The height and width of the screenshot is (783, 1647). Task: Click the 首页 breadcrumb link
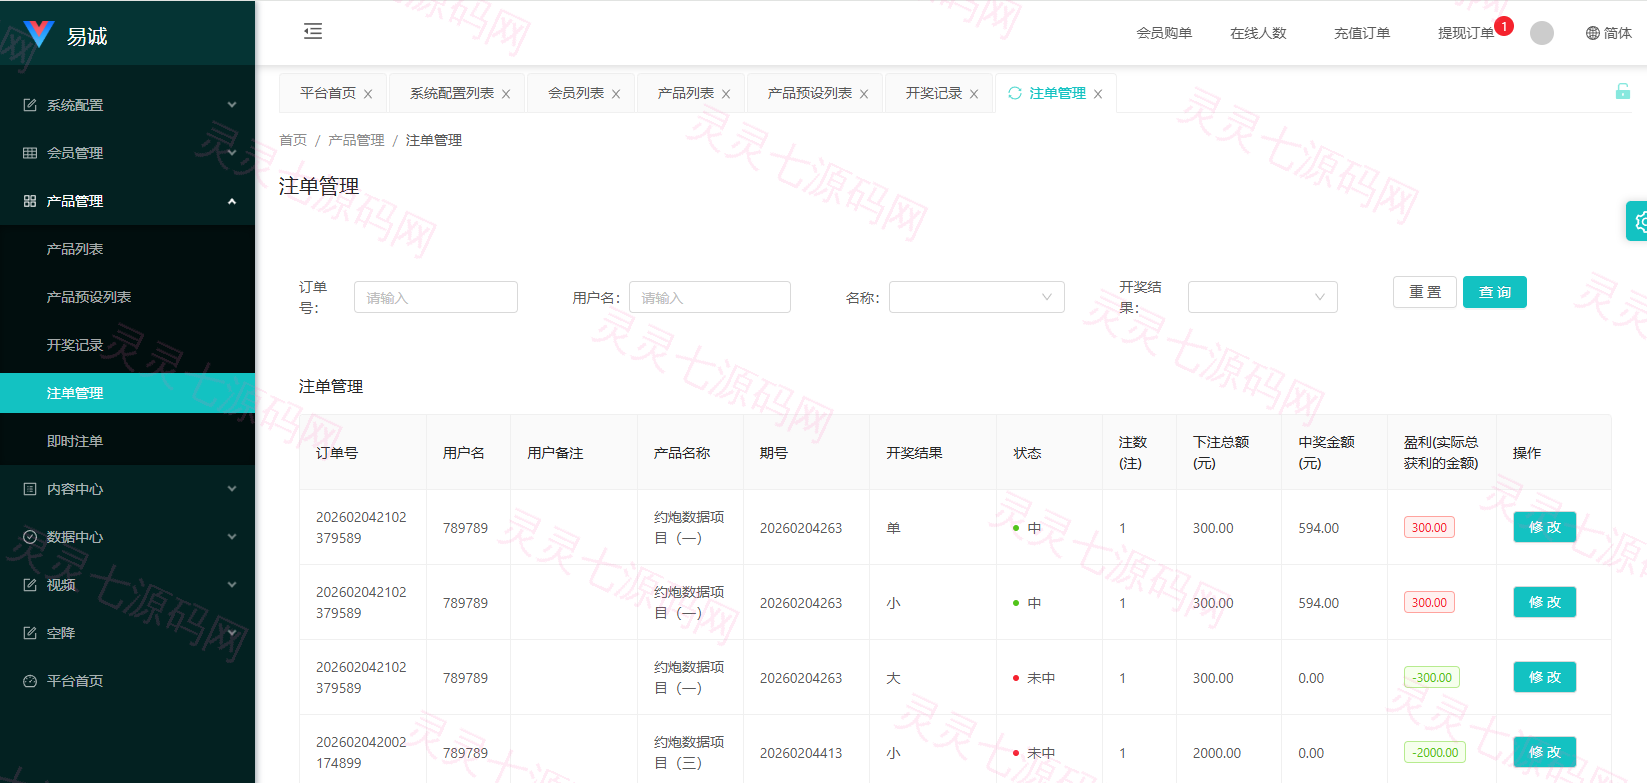click(x=293, y=140)
